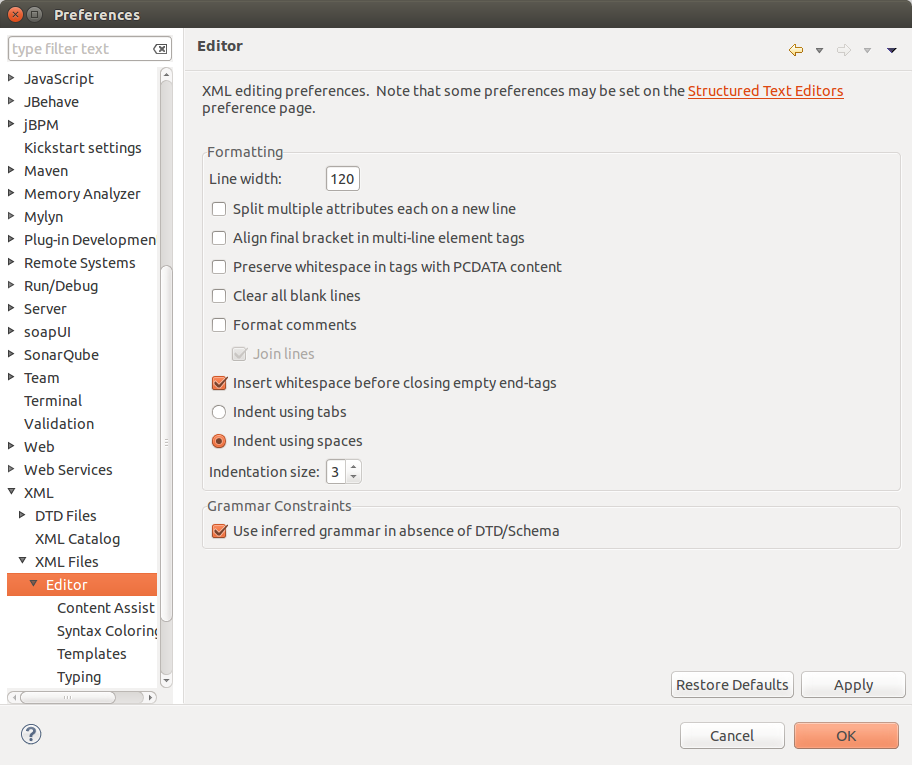The image size is (912, 765).
Task: Click the back navigation arrow icon
Action: [x=796, y=50]
